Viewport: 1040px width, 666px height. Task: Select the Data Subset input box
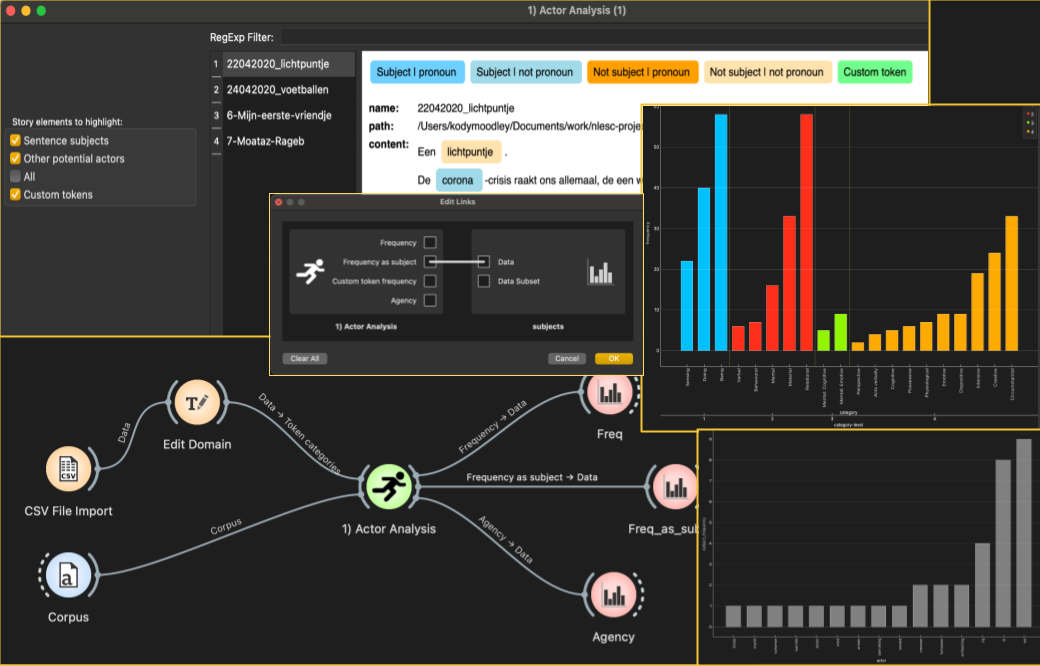pos(484,281)
